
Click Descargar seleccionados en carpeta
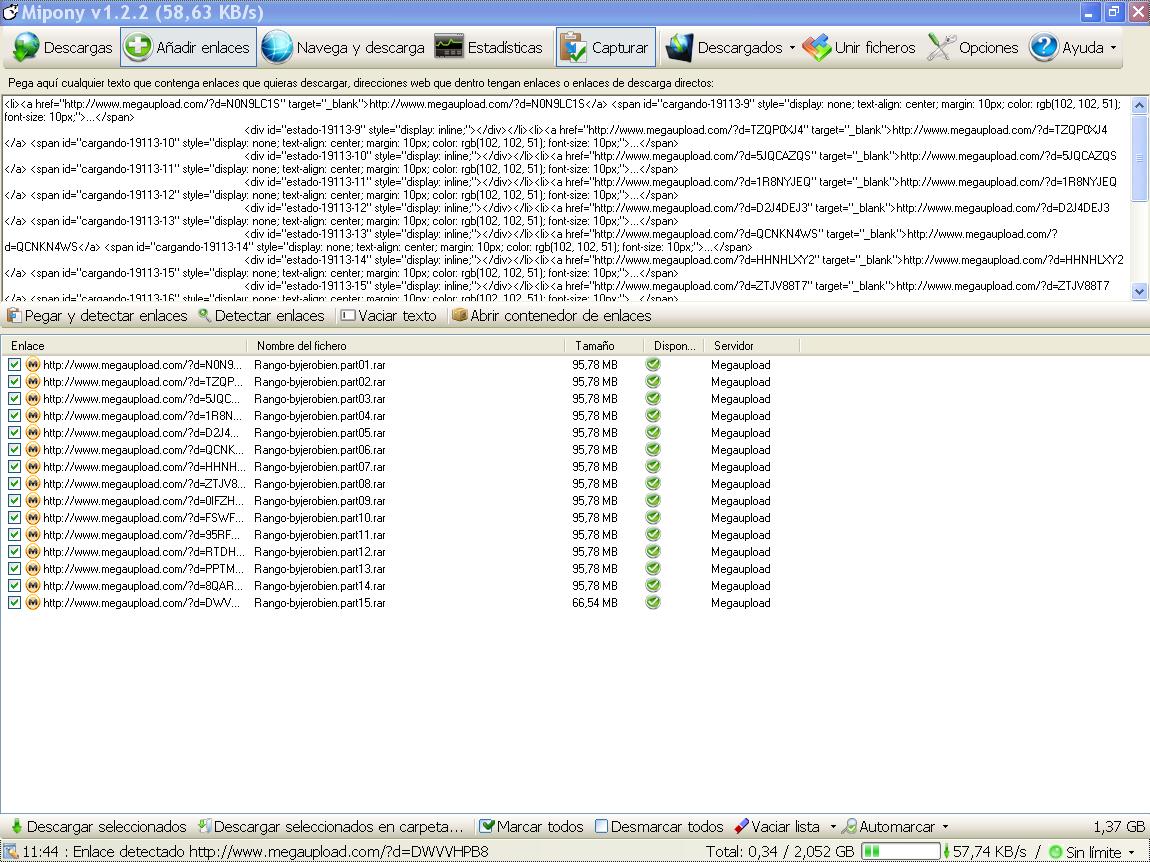point(332,826)
